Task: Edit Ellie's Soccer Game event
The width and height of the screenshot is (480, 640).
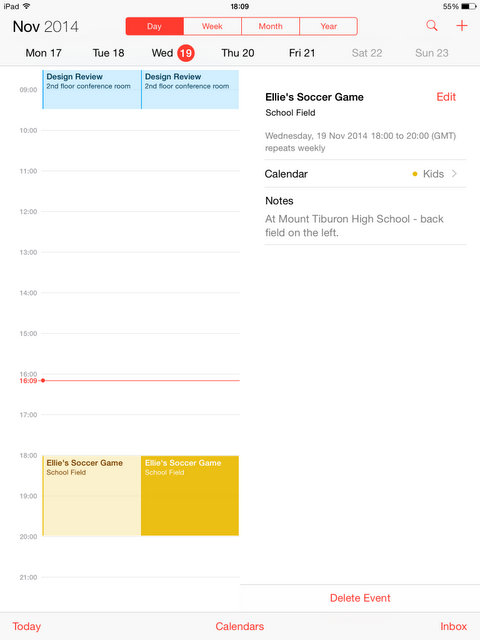Action: click(446, 97)
